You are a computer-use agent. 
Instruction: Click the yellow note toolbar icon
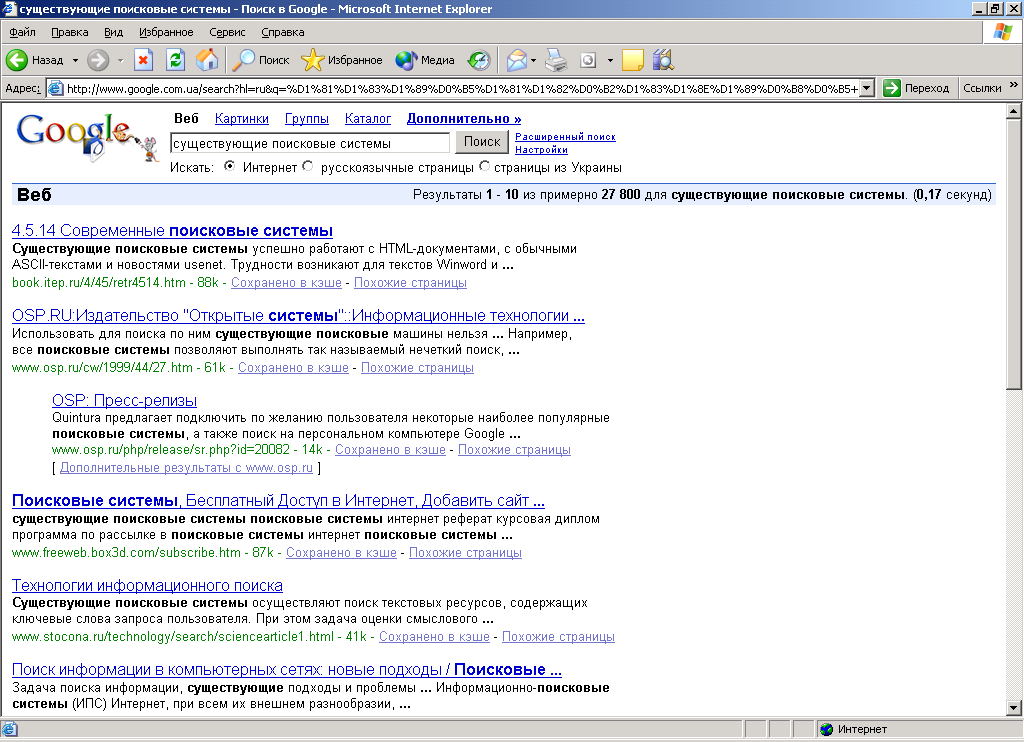632,60
